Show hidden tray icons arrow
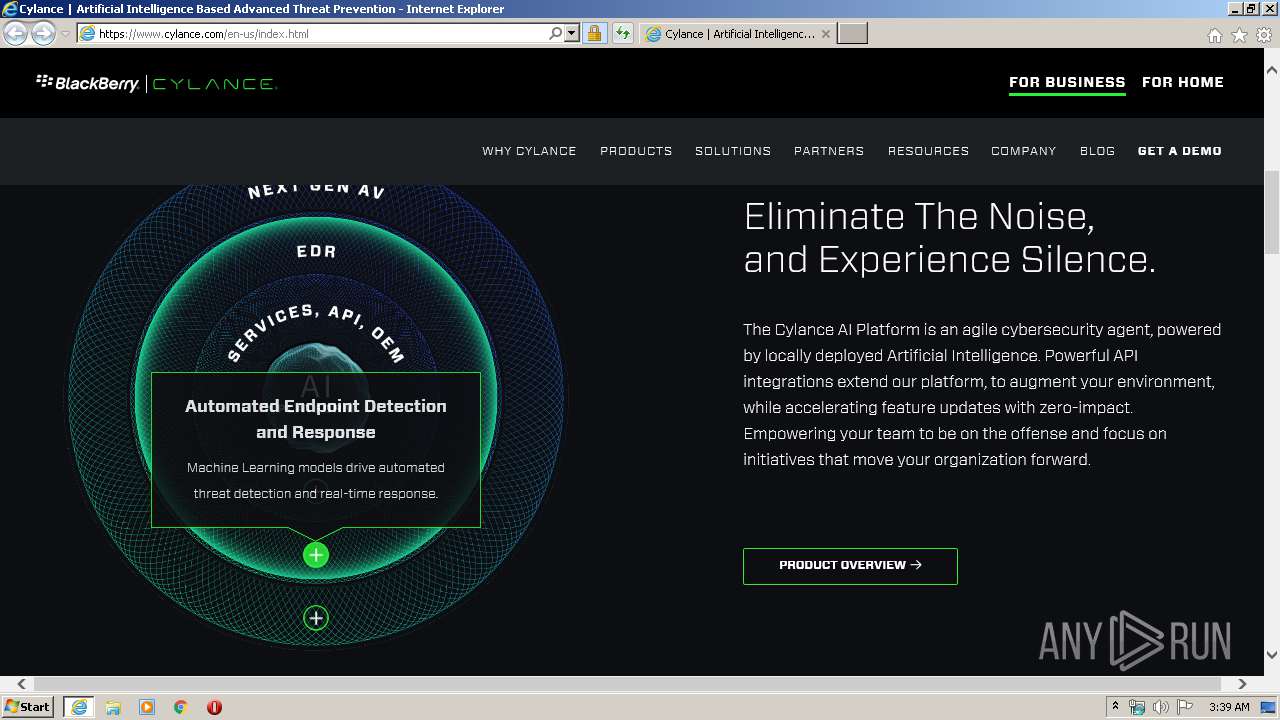 pos(1116,707)
